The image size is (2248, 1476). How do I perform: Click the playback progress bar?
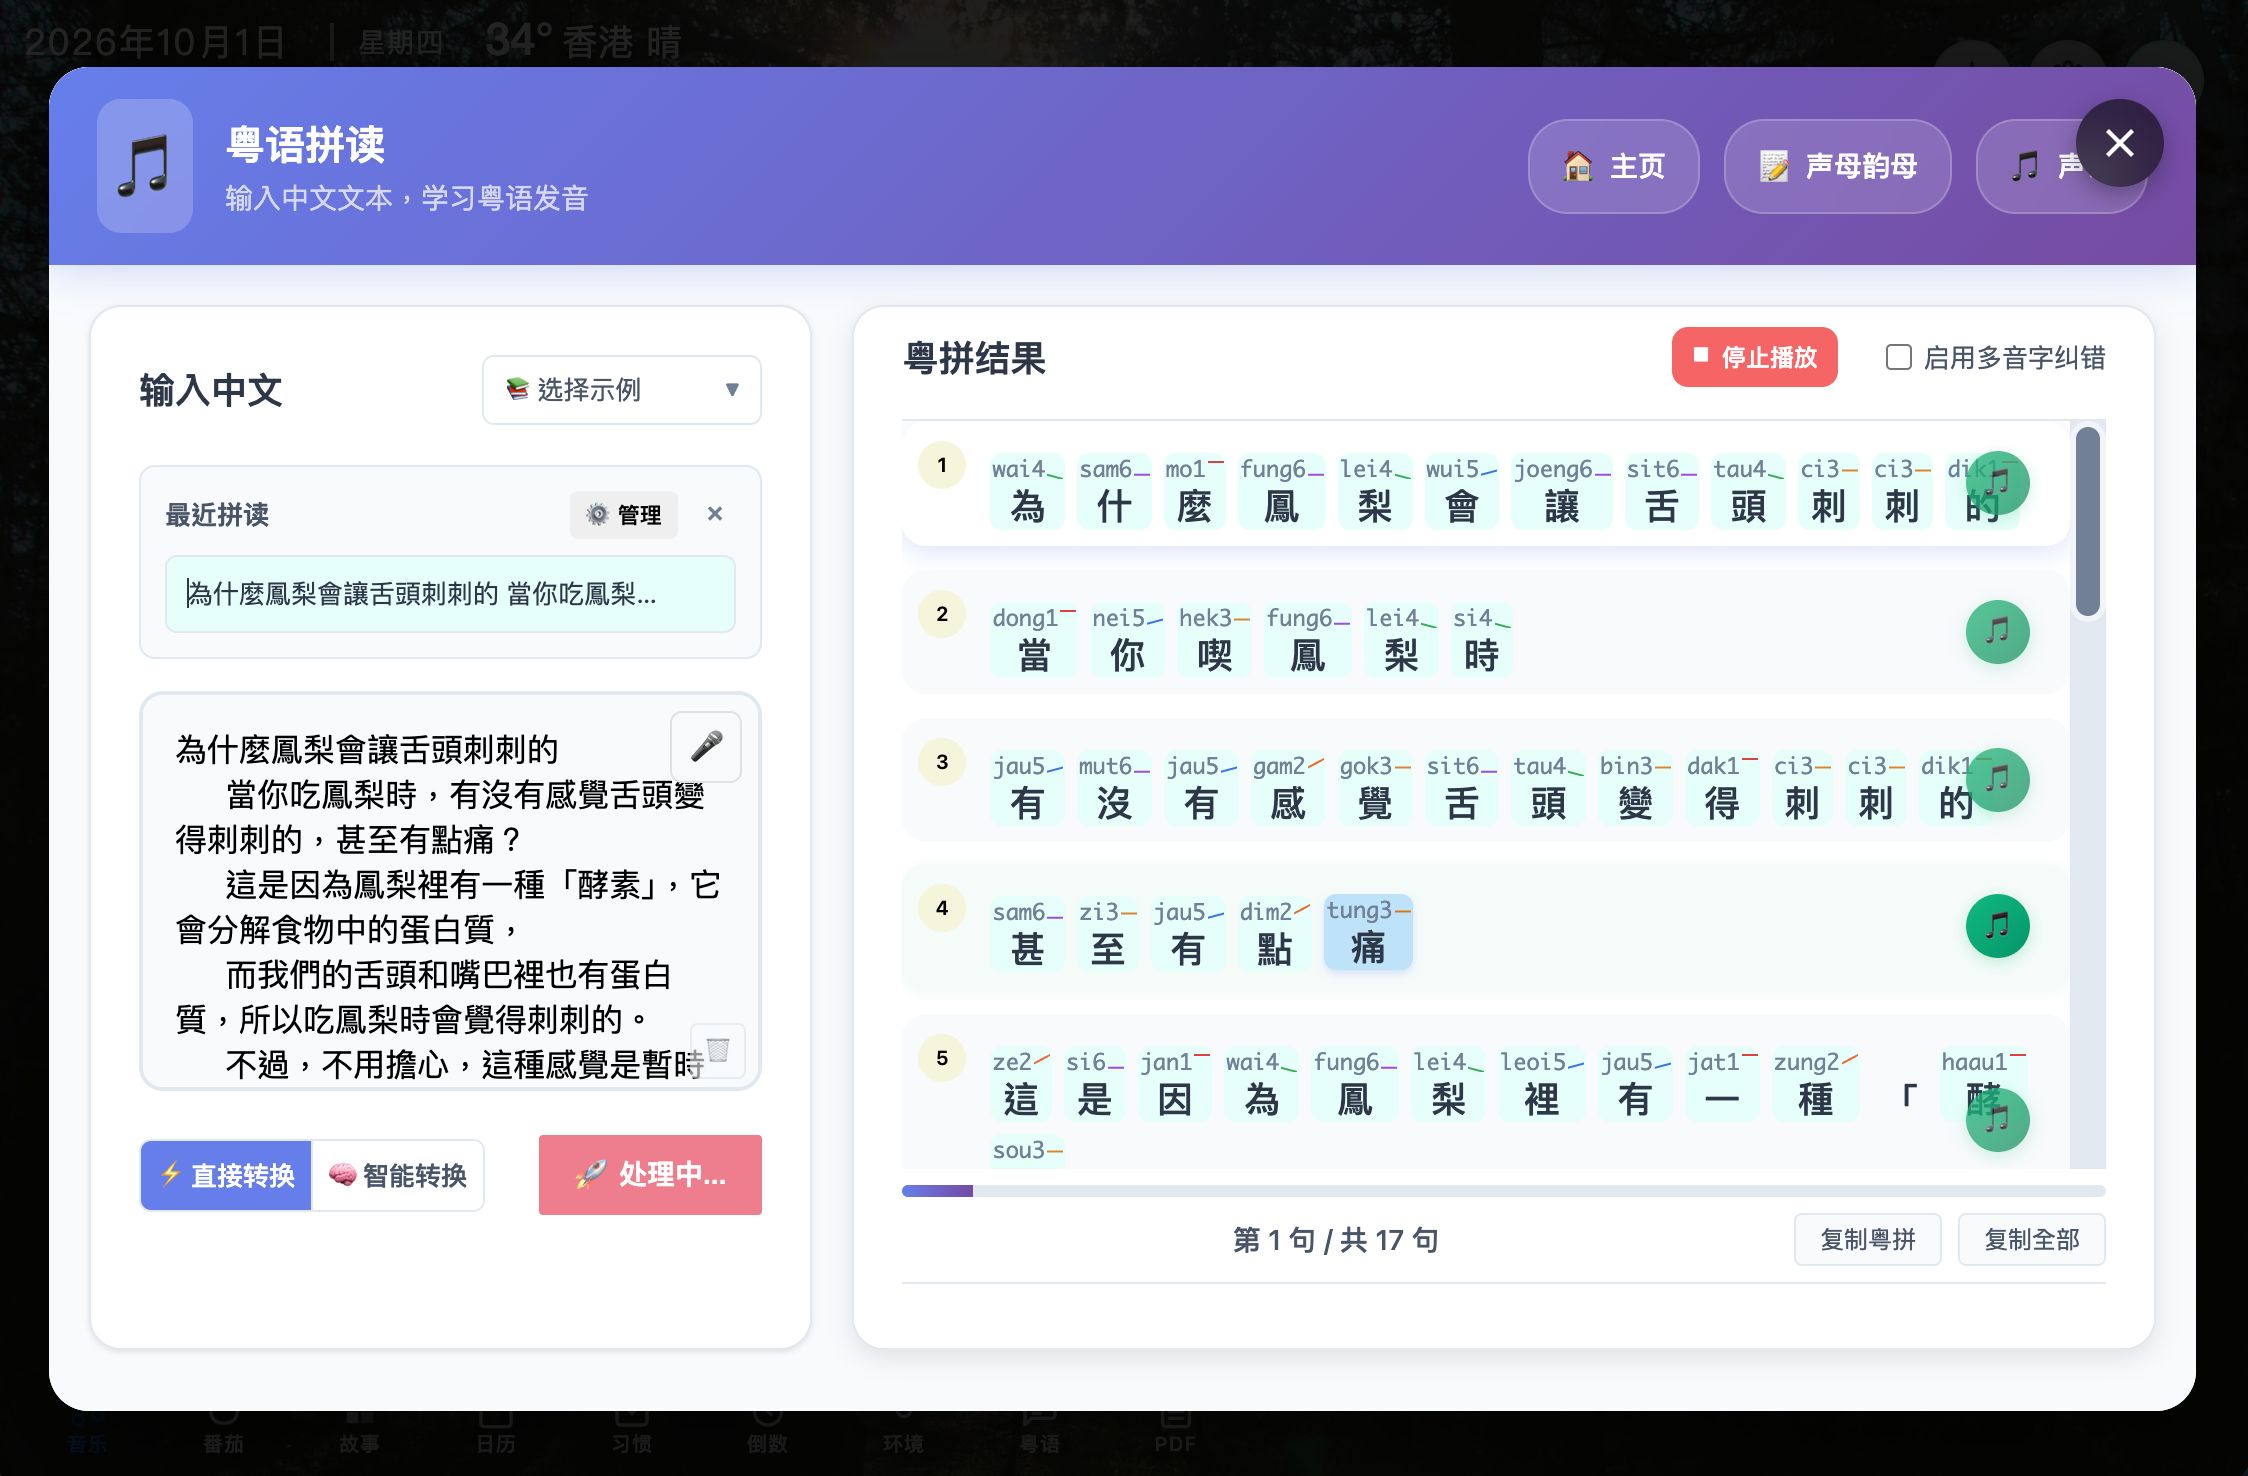(1504, 1191)
